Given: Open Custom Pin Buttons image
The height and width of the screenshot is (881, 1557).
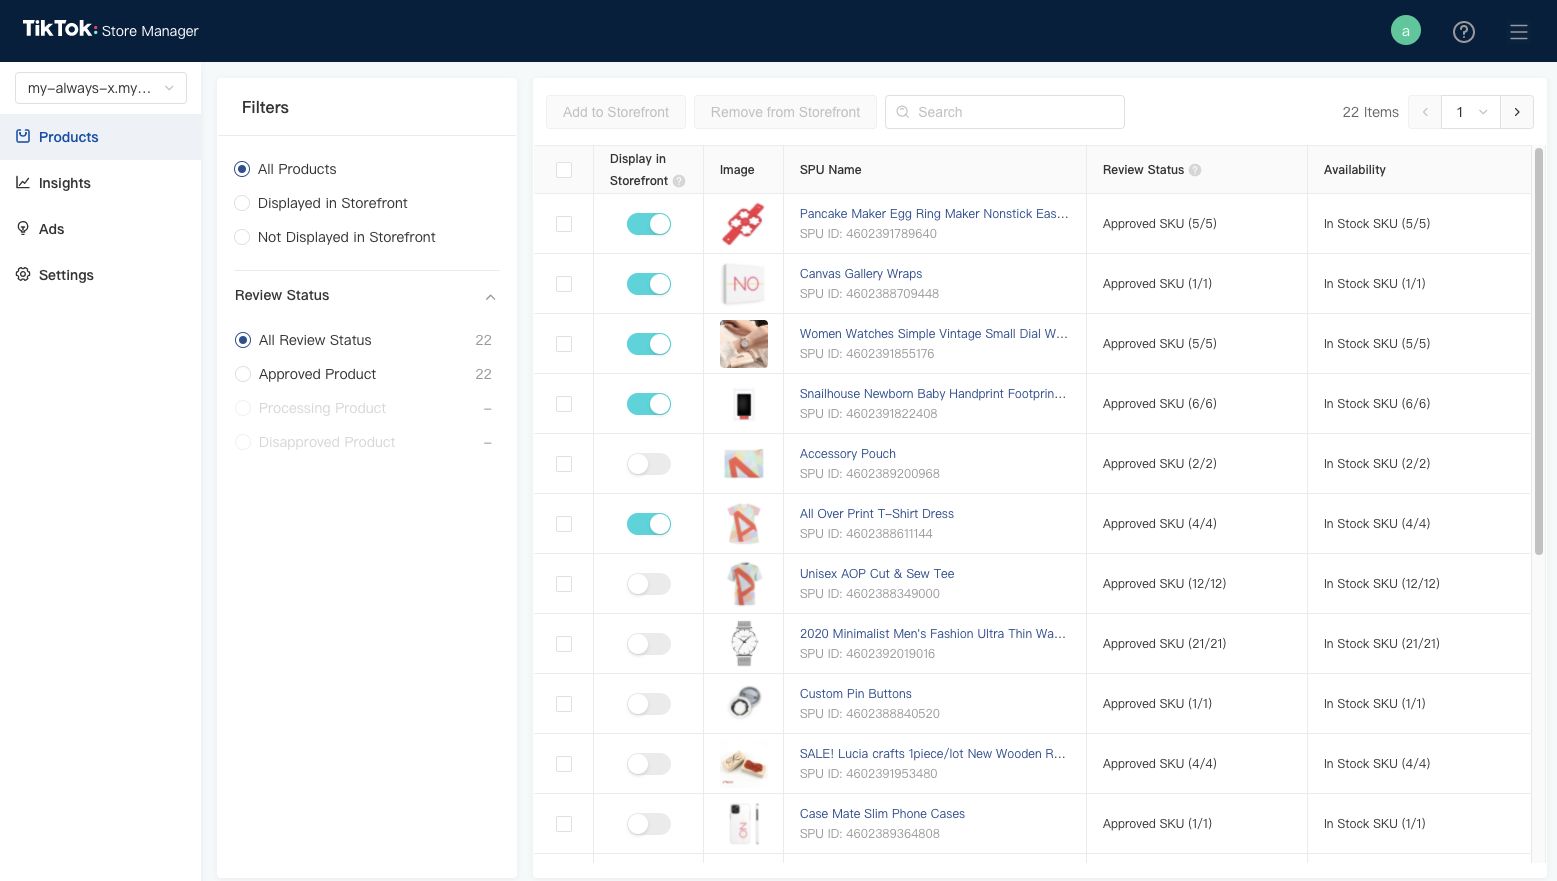Looking at the screenshot, I should click(x=744, y=704).
